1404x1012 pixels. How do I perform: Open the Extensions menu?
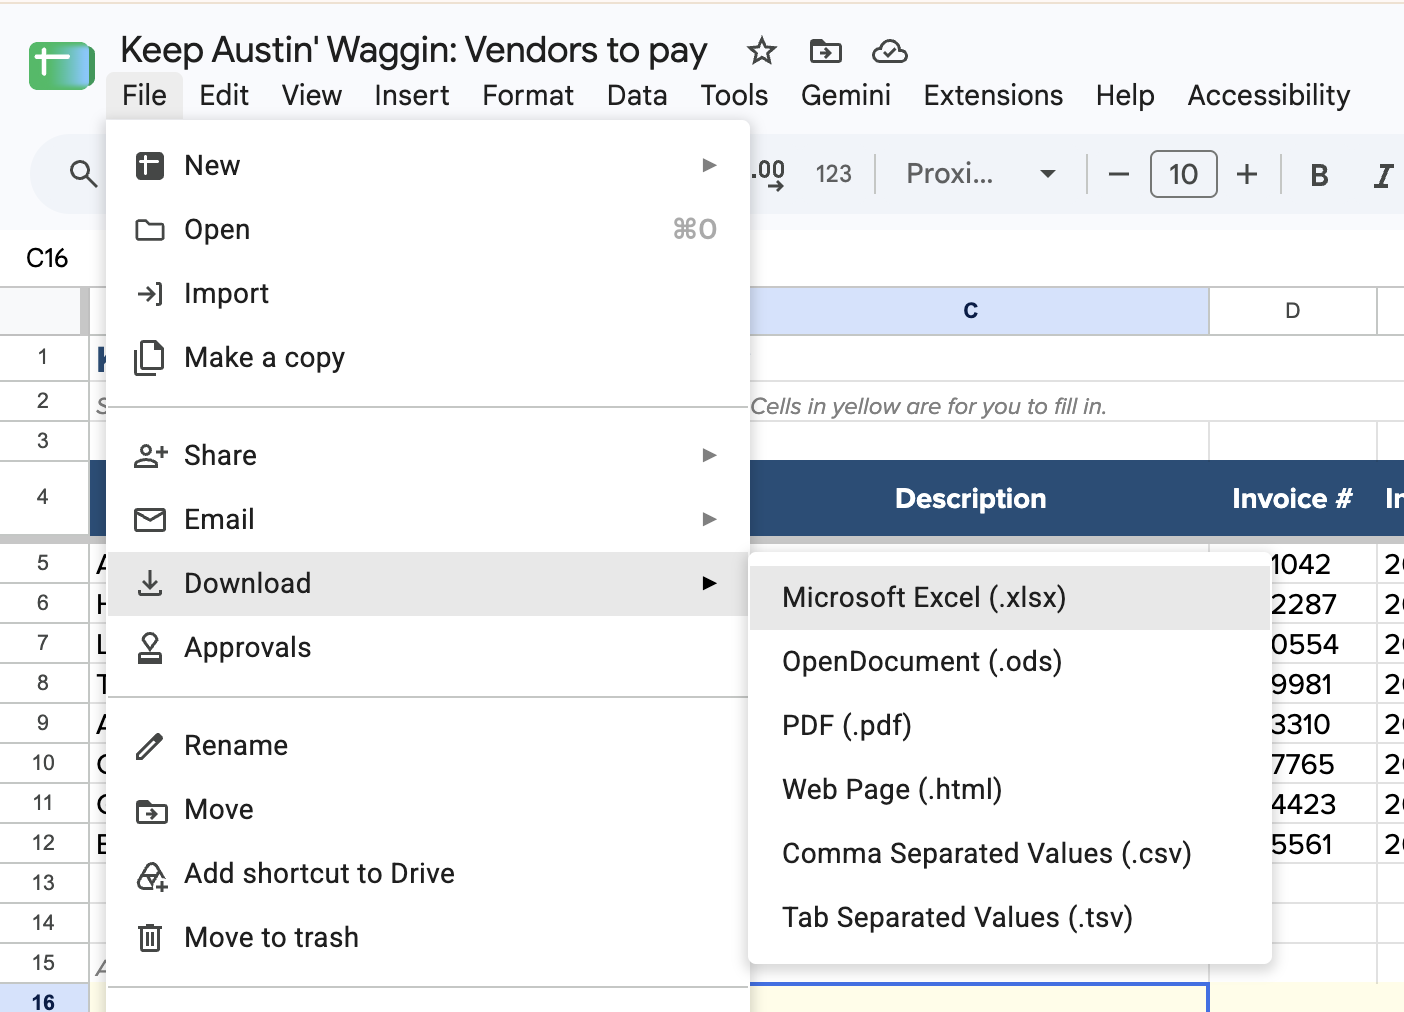(x=993, y=95)
